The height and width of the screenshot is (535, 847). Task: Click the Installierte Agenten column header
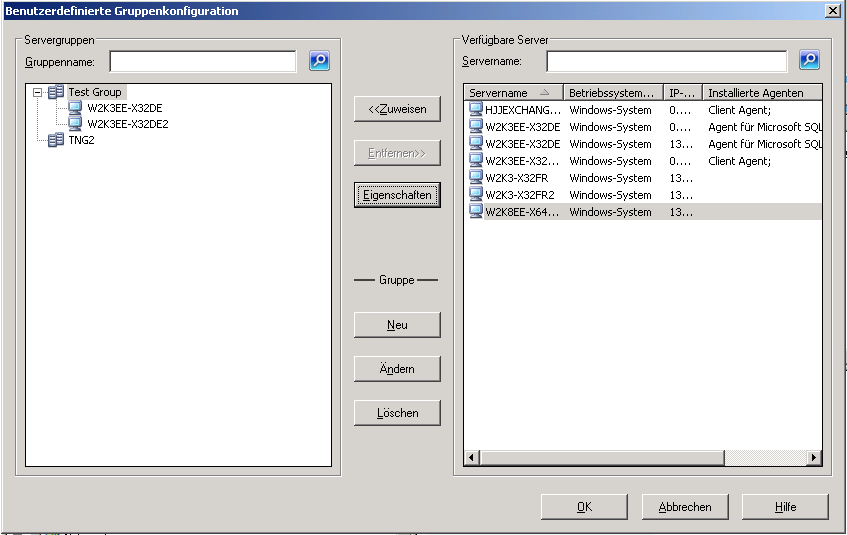[x=762, y=92]
